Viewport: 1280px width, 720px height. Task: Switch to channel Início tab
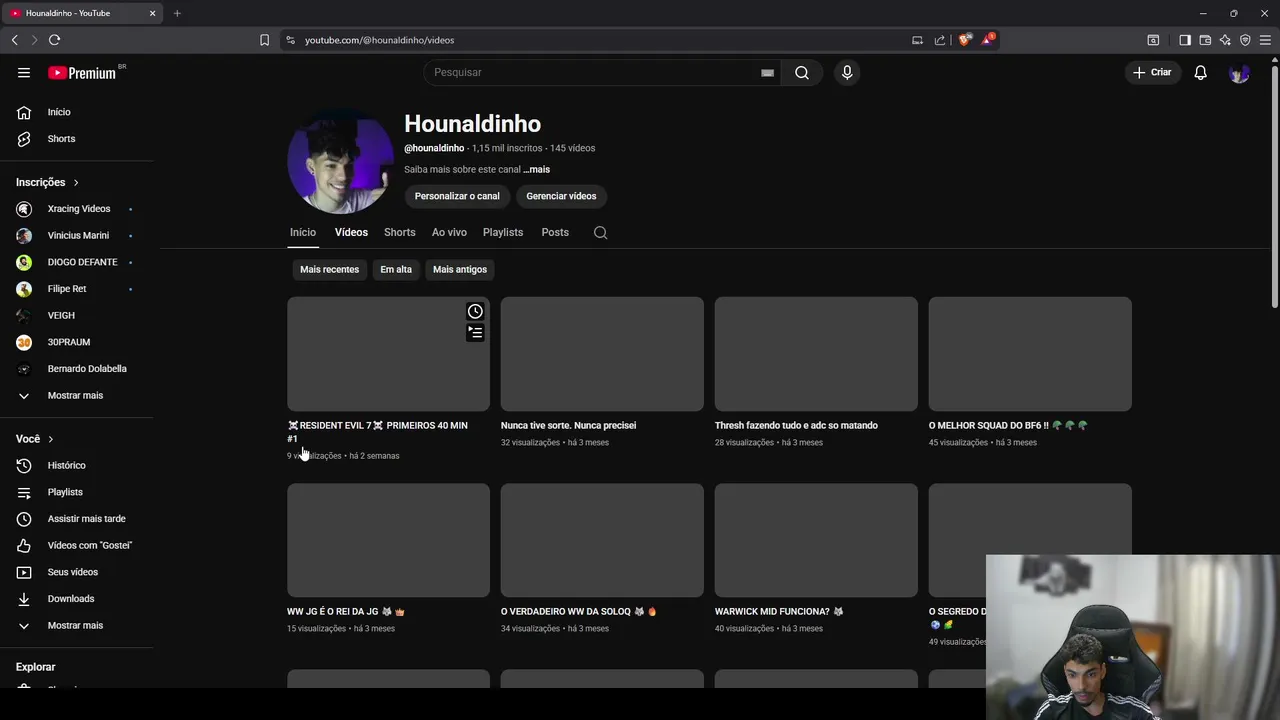(x=303, y=232)
